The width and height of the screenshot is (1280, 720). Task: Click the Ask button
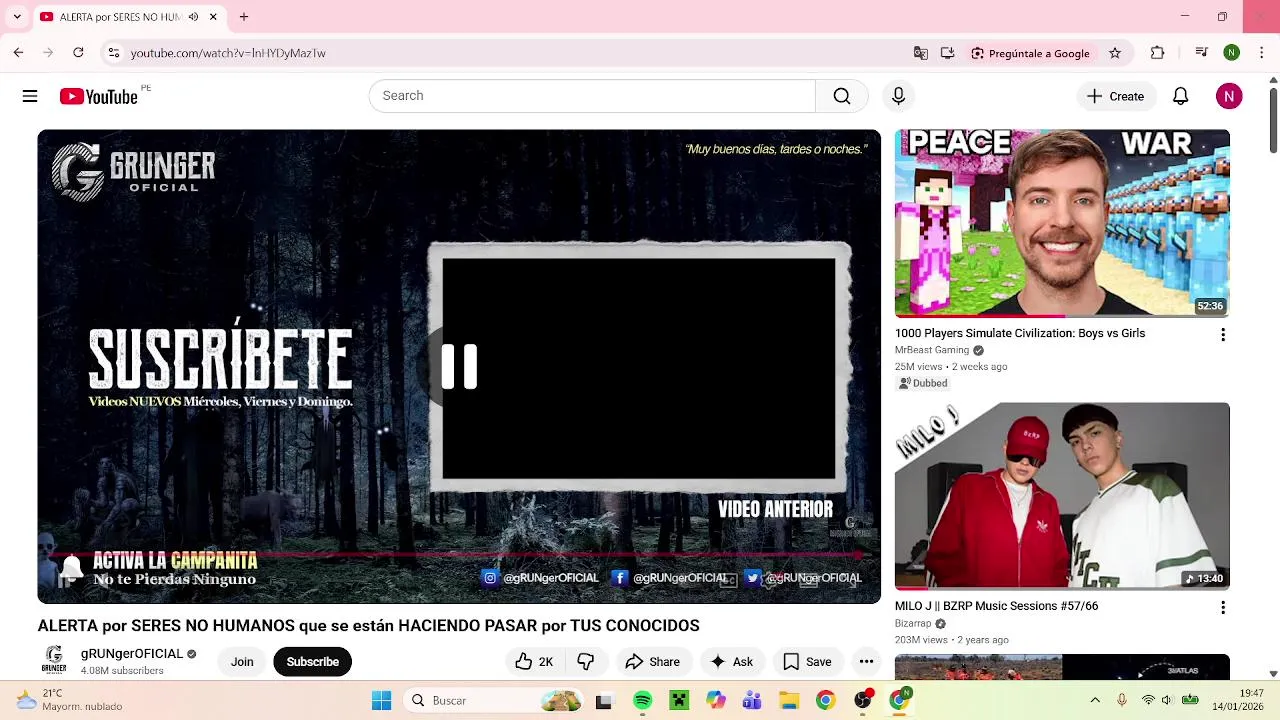click(731, 662)
